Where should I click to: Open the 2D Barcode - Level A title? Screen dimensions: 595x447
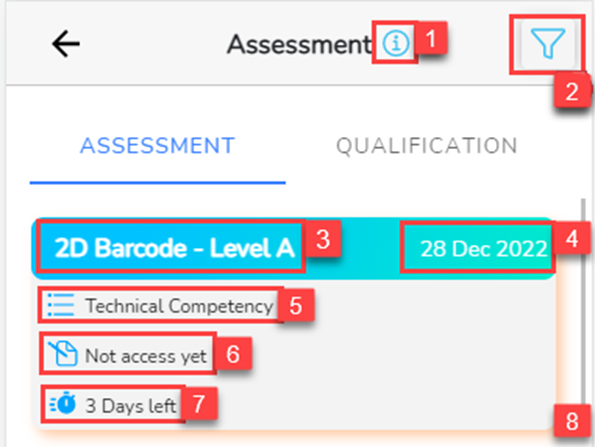(x=174, y=248)
